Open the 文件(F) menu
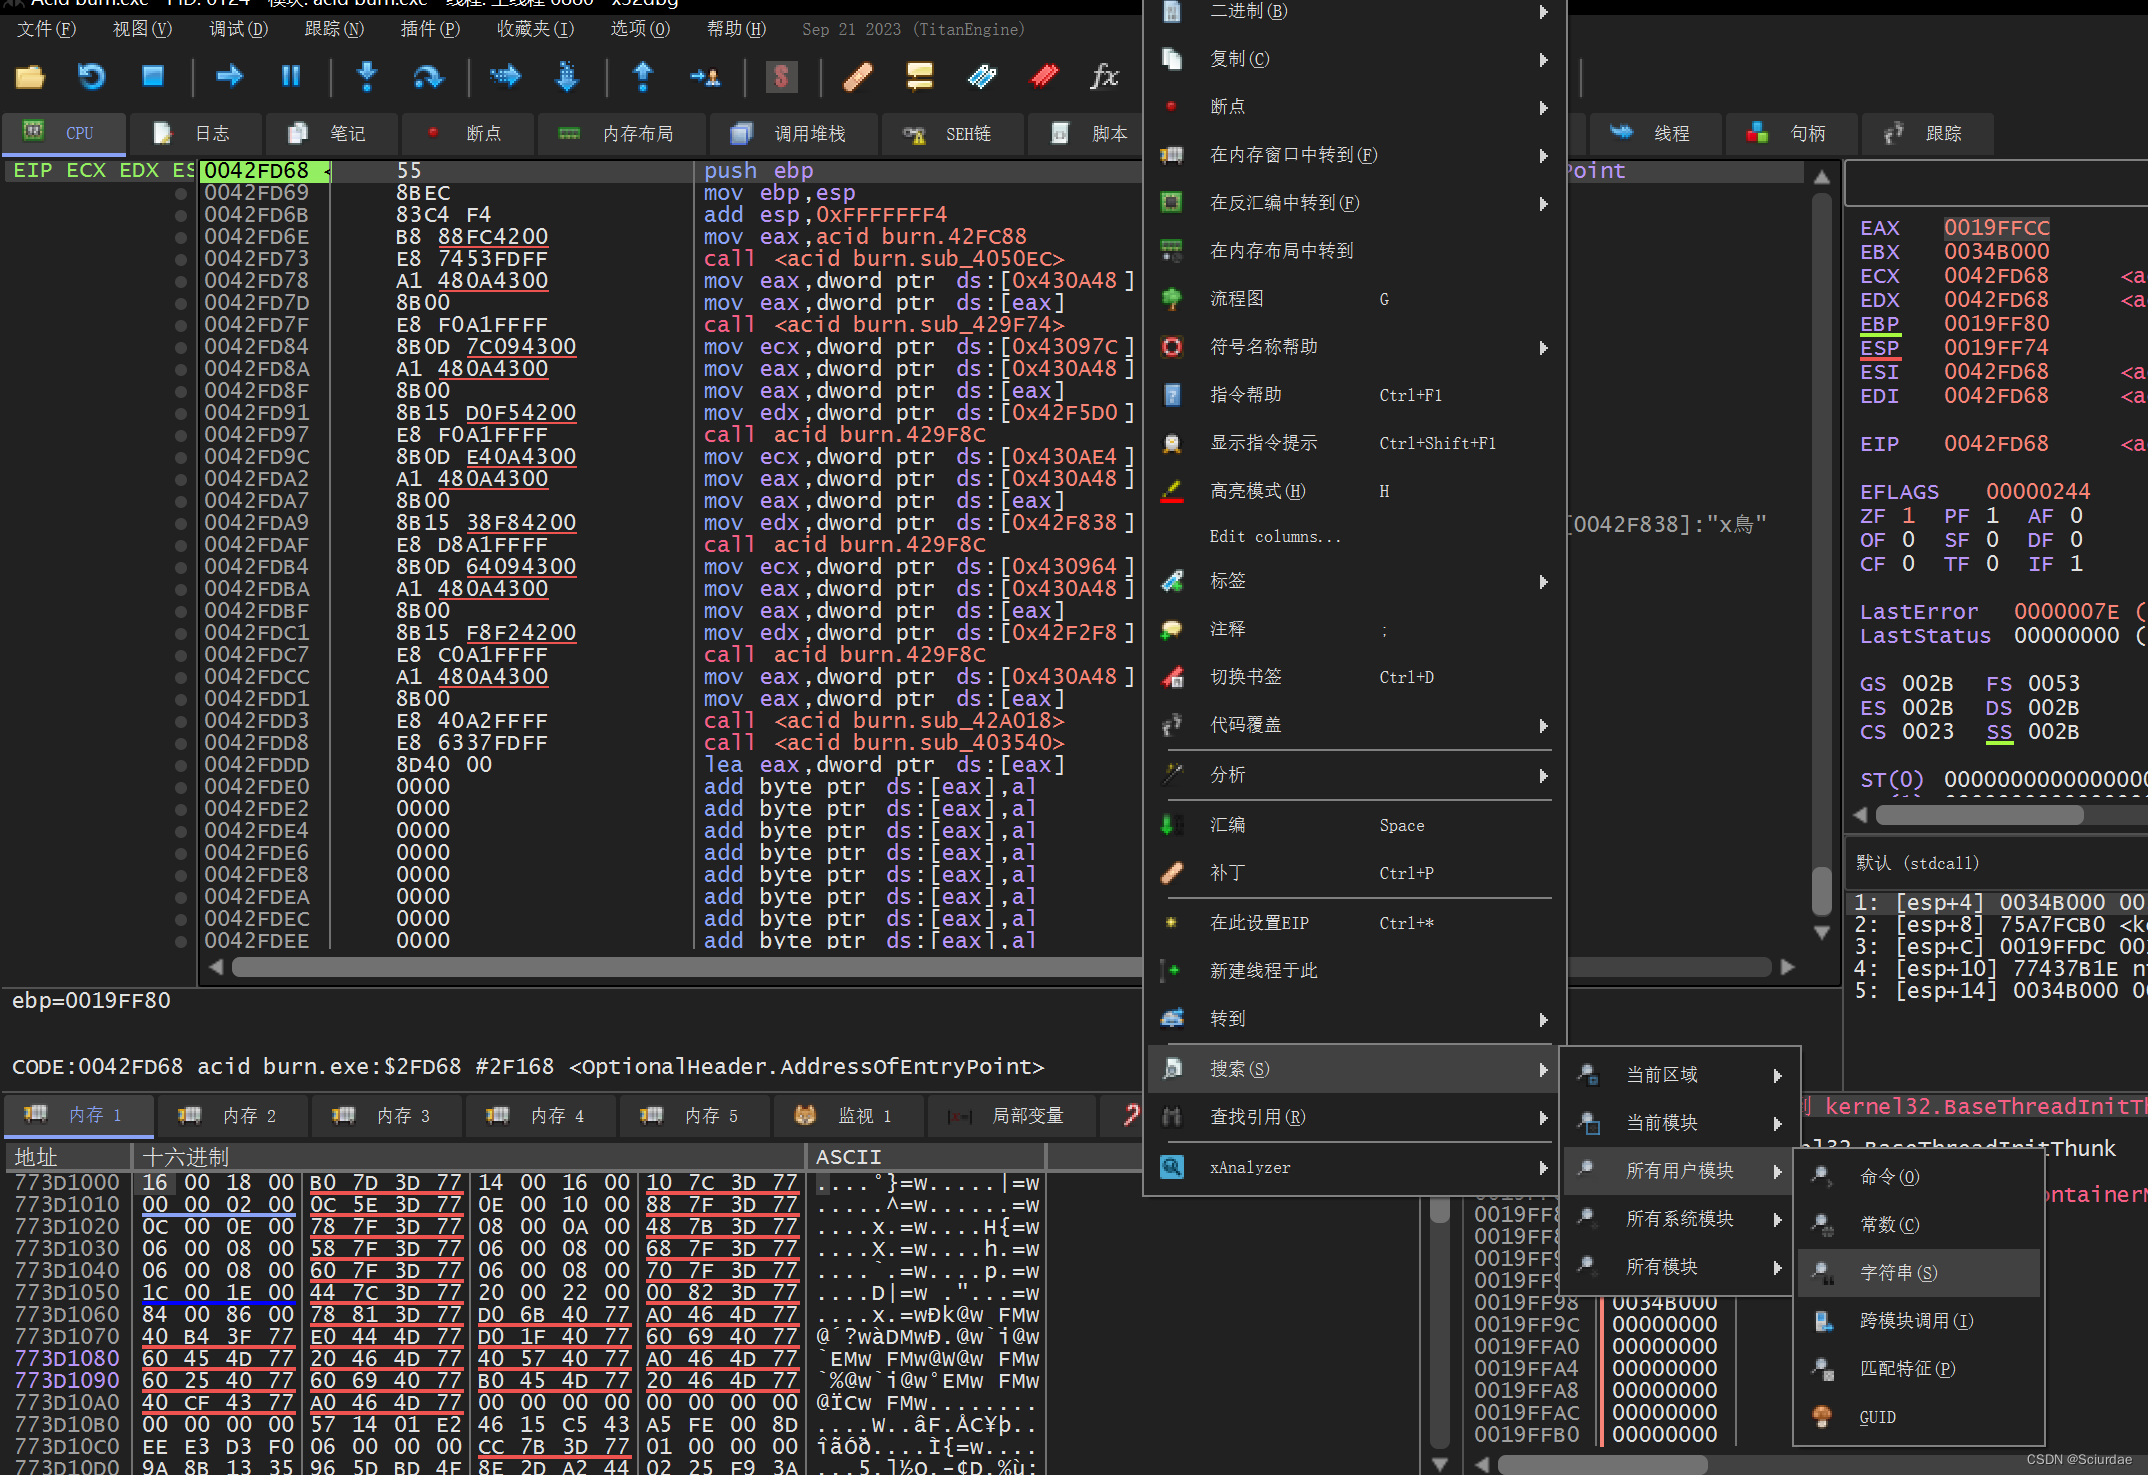The image size is (2148, 1475). point(46,29)
